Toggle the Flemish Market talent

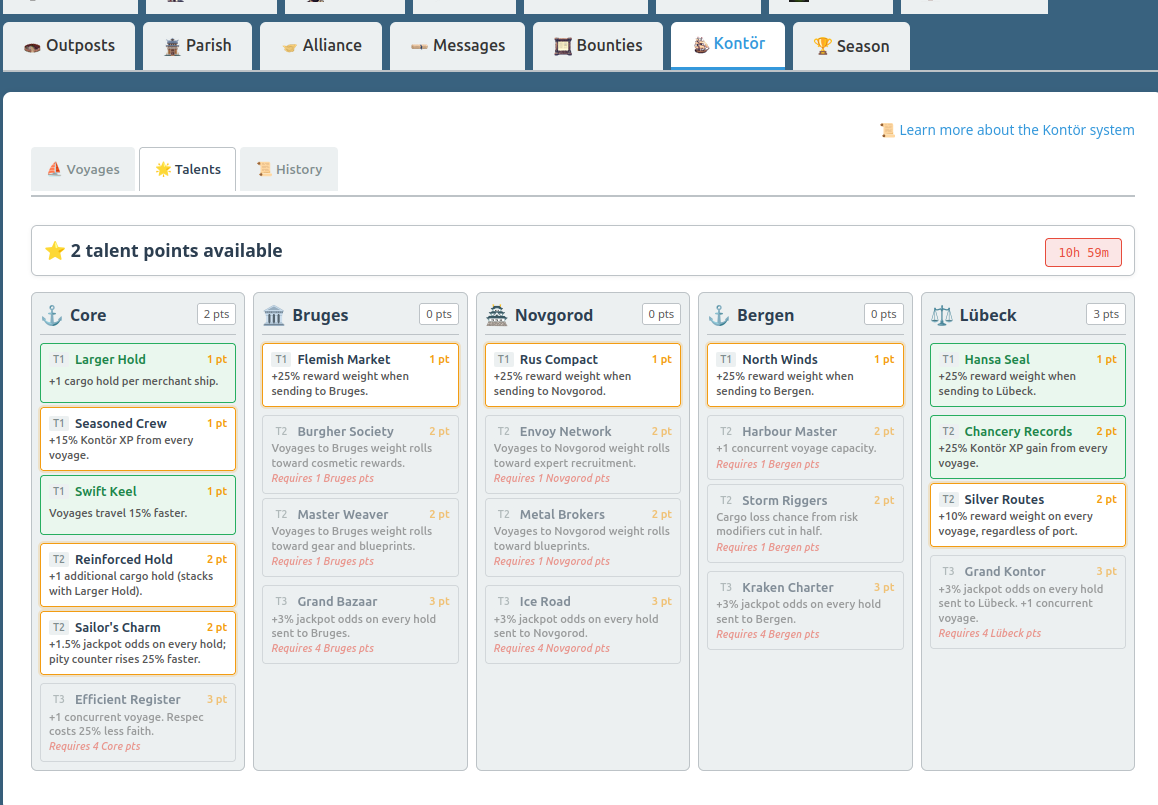pos(360,374)
